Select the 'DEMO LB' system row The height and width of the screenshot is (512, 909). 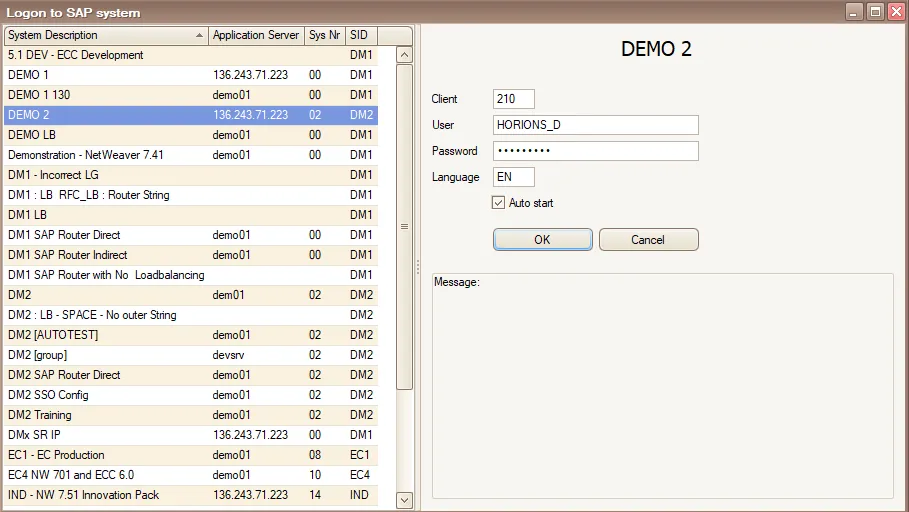(x=191, y=135)
